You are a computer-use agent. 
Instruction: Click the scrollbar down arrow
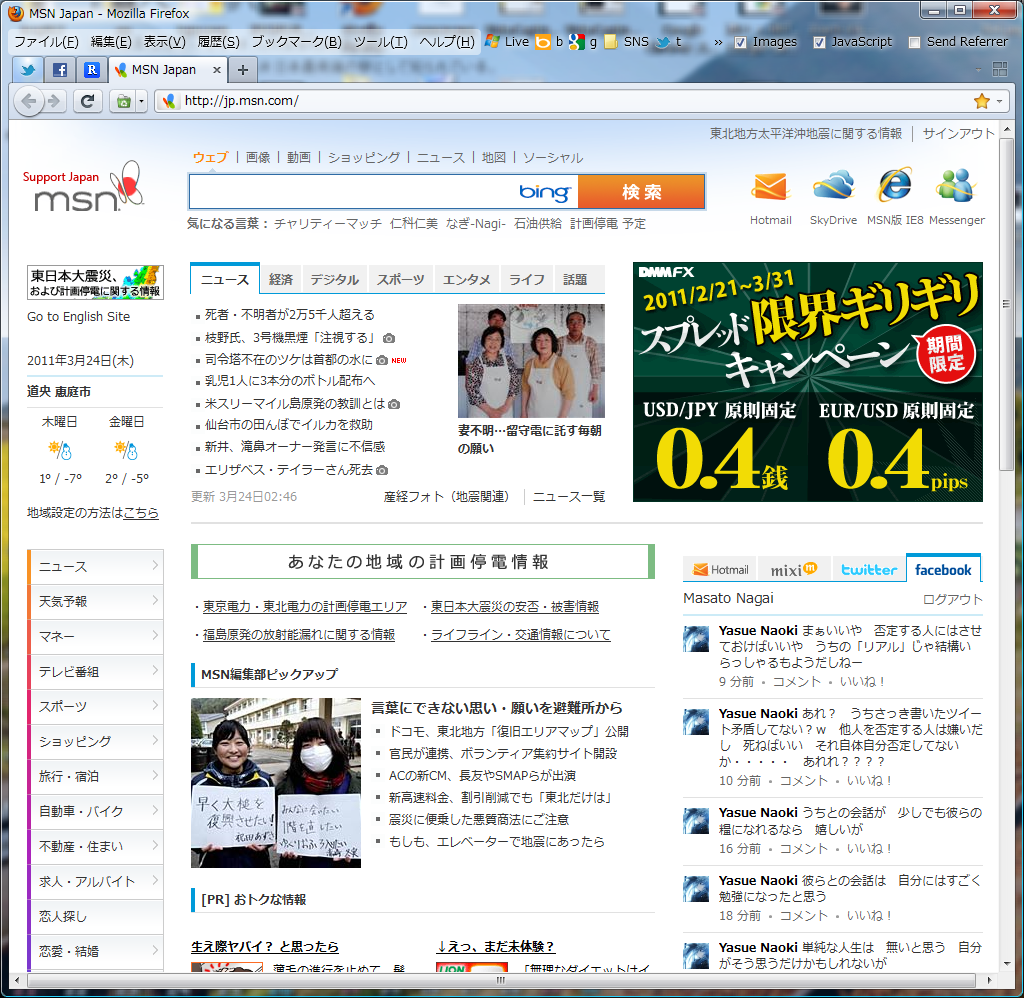coord(1006,964)
